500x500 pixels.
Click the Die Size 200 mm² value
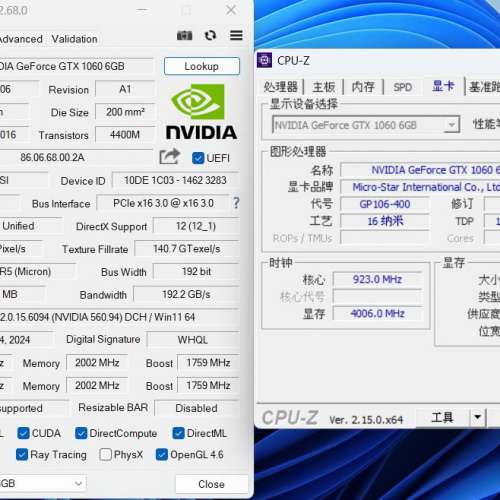(x=125, y=112)
